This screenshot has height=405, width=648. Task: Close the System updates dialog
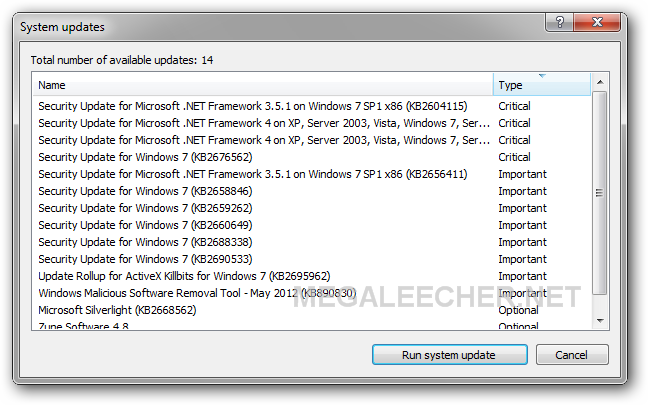pos(597,22)
